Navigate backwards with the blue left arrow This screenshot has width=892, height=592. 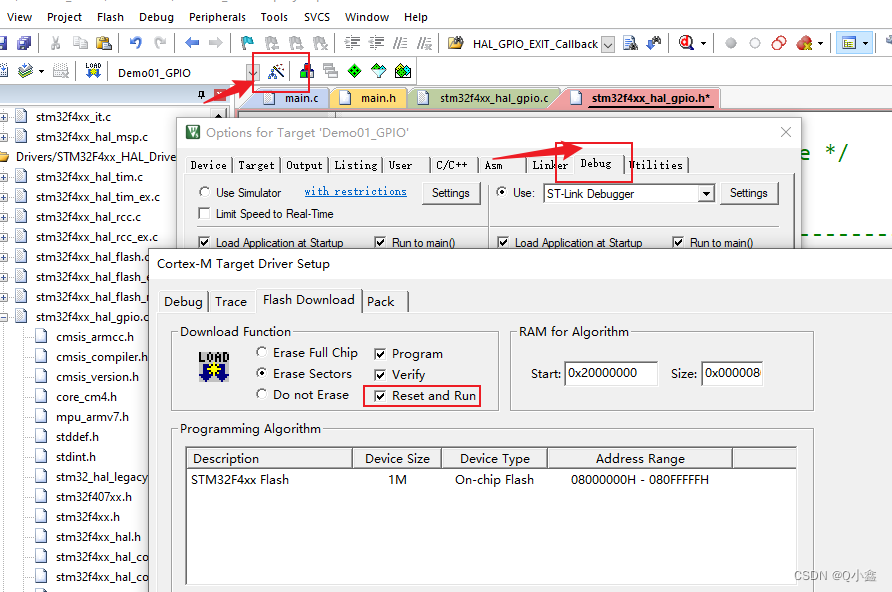point(192,43)
